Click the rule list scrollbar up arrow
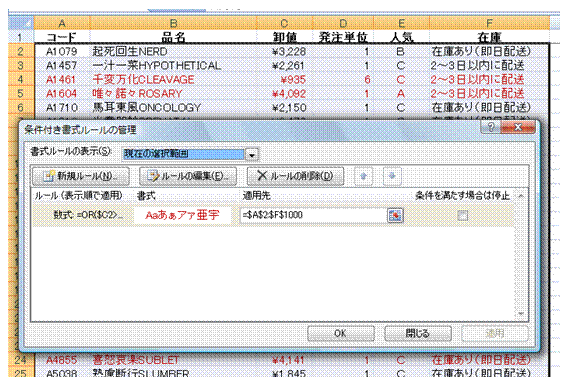Viewport: 567px width, 383px height. click(521, 196)
